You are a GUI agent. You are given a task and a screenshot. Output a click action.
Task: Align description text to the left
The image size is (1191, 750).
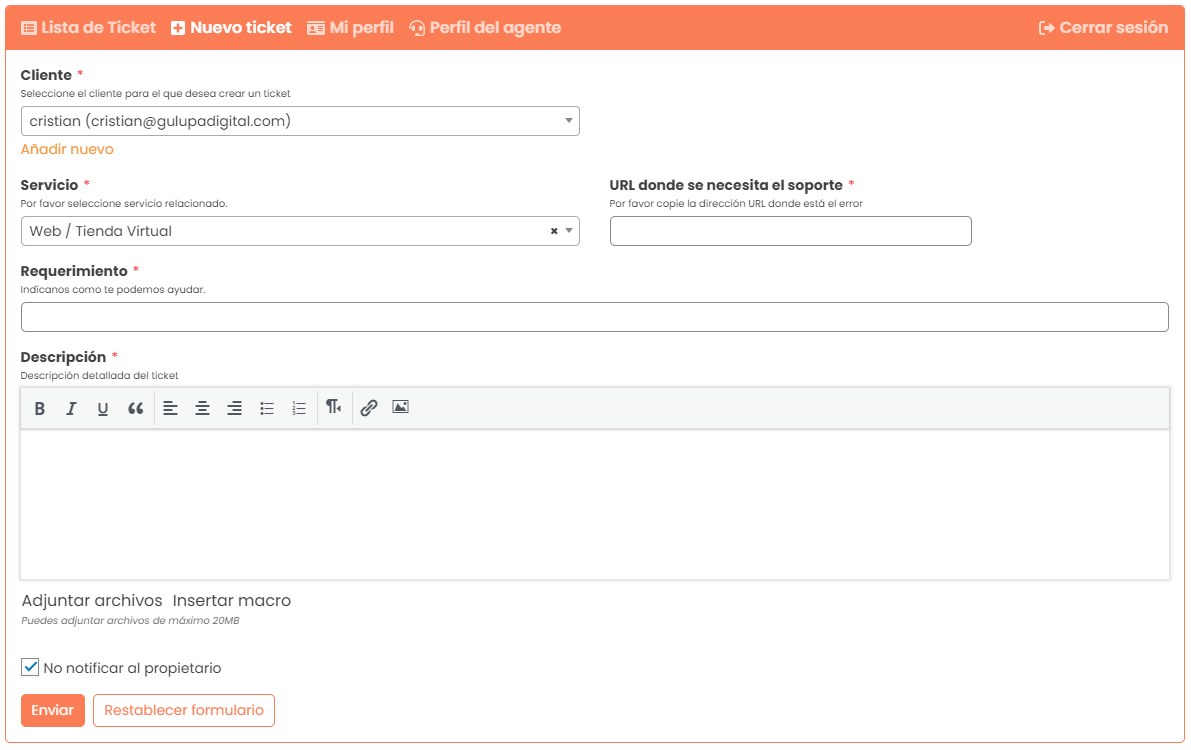click(x=170, y=409)
